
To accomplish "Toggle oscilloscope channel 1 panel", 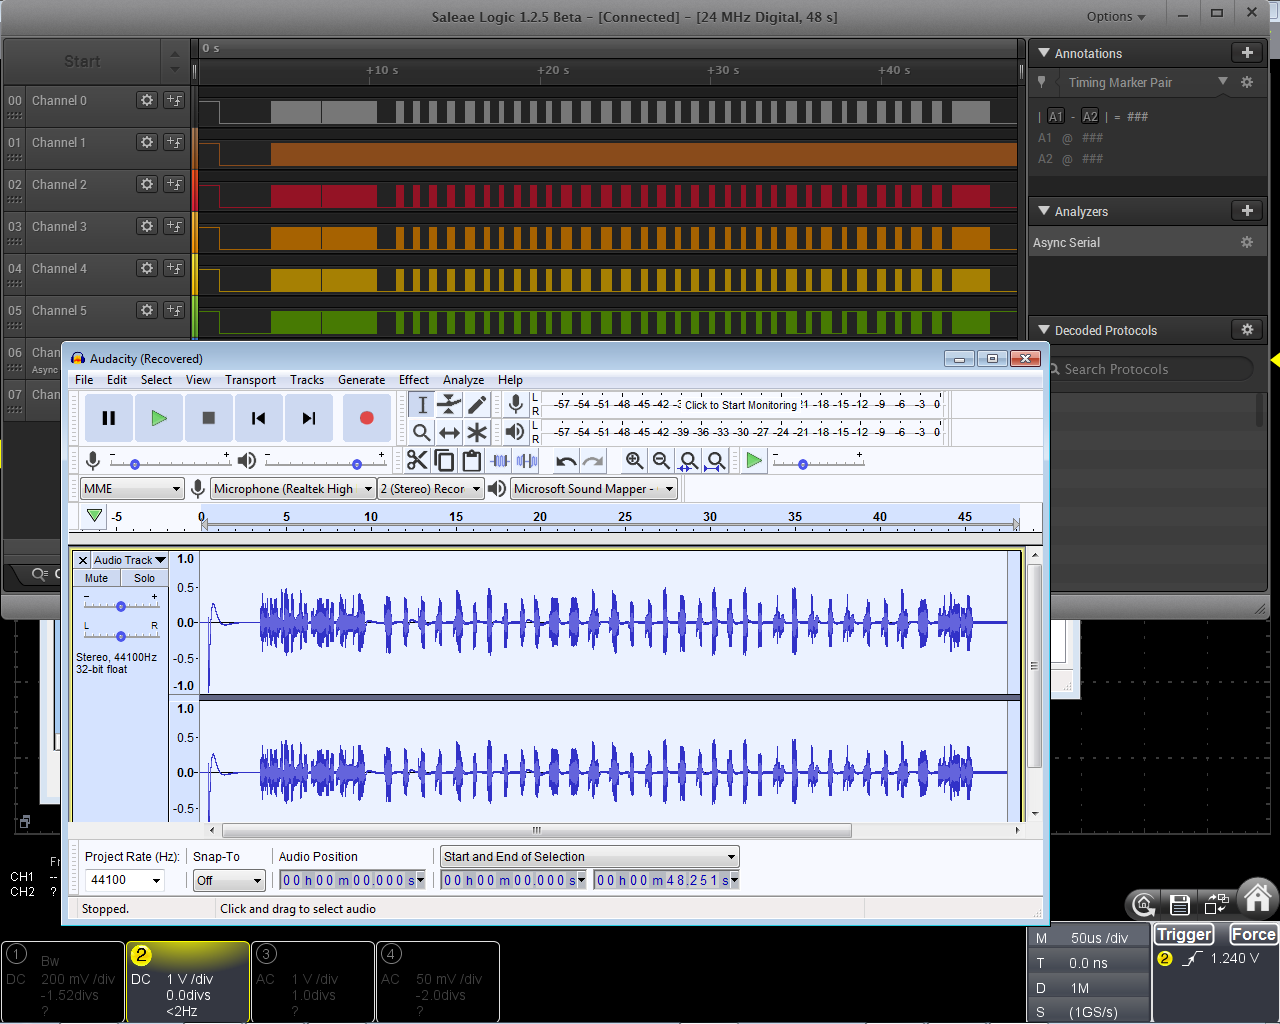I will click(63, 981).
